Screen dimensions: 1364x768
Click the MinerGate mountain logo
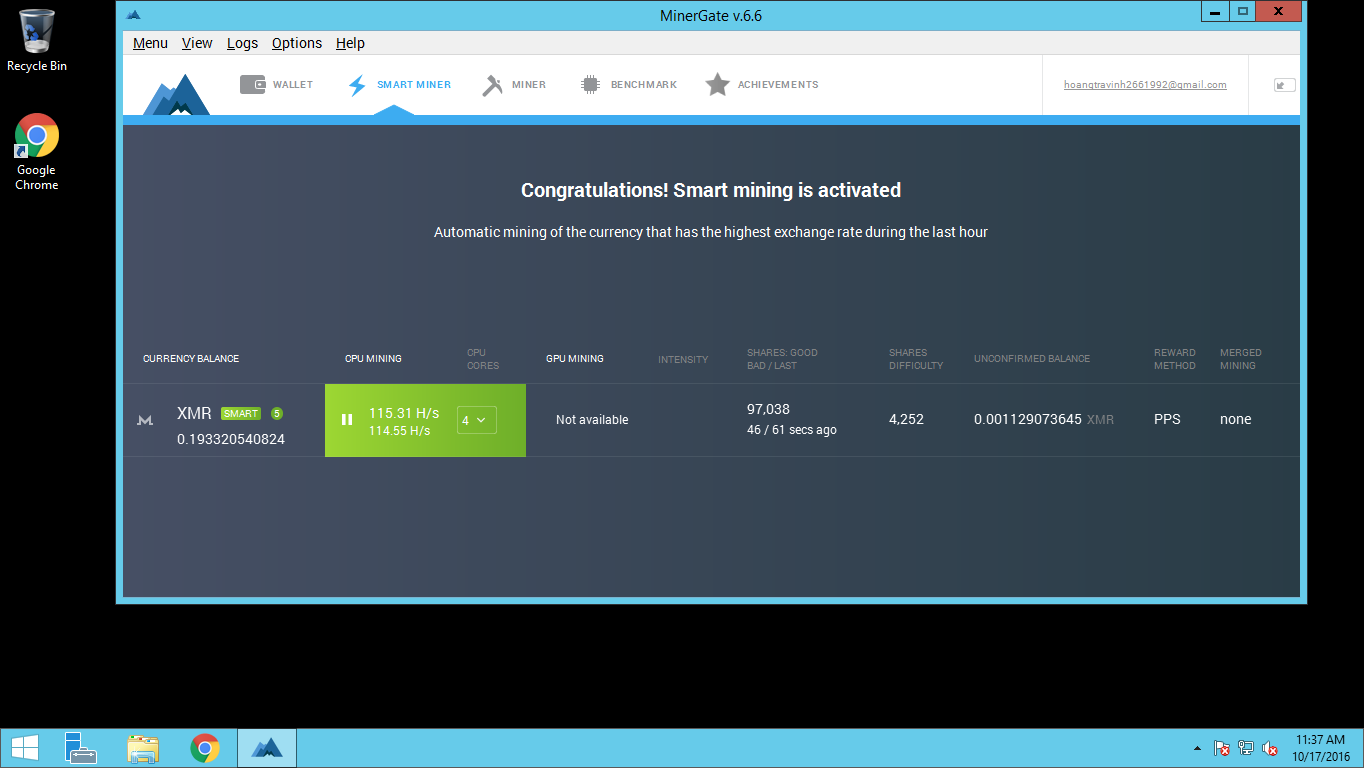point(176,94)
